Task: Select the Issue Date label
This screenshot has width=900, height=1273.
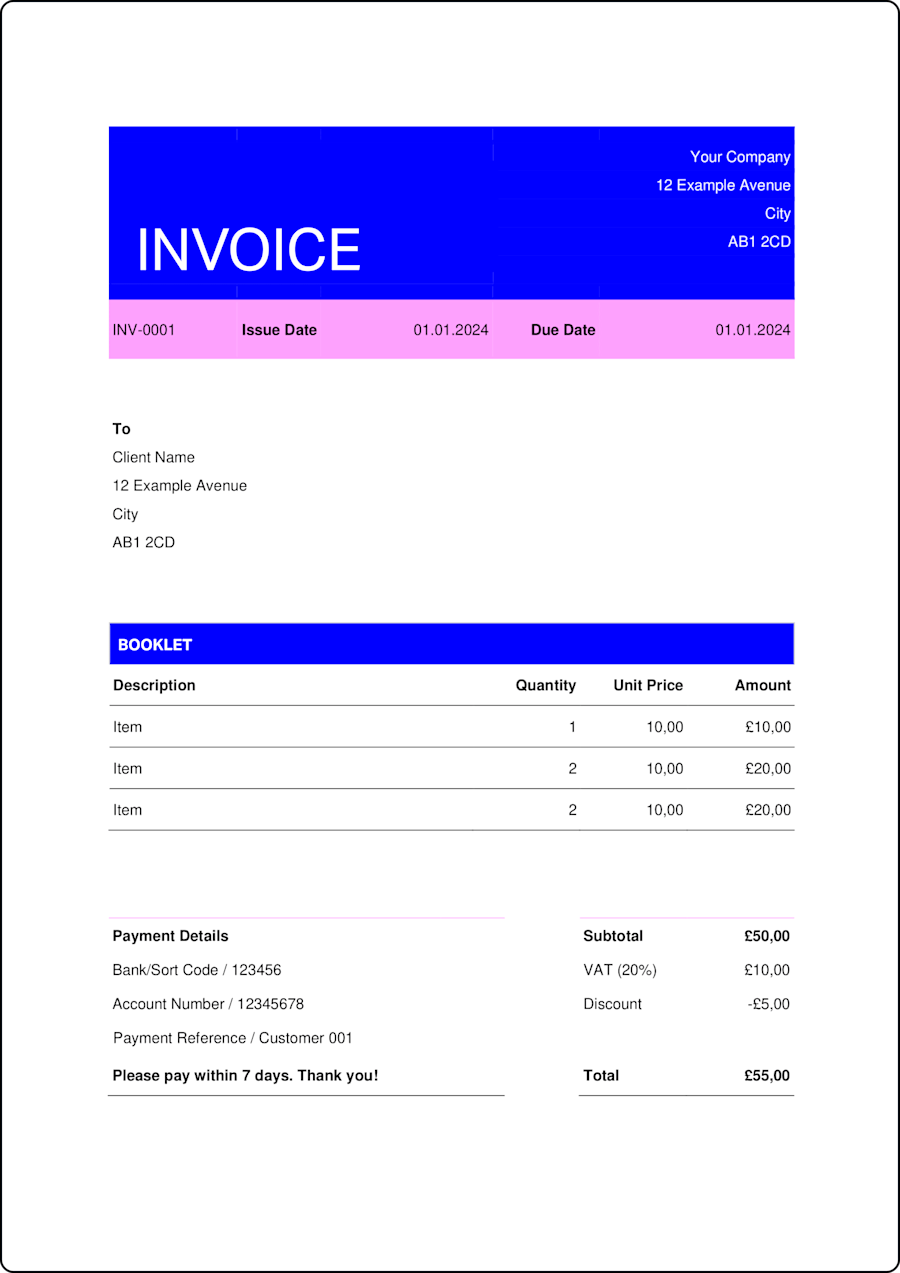Action: coord(278,329)
